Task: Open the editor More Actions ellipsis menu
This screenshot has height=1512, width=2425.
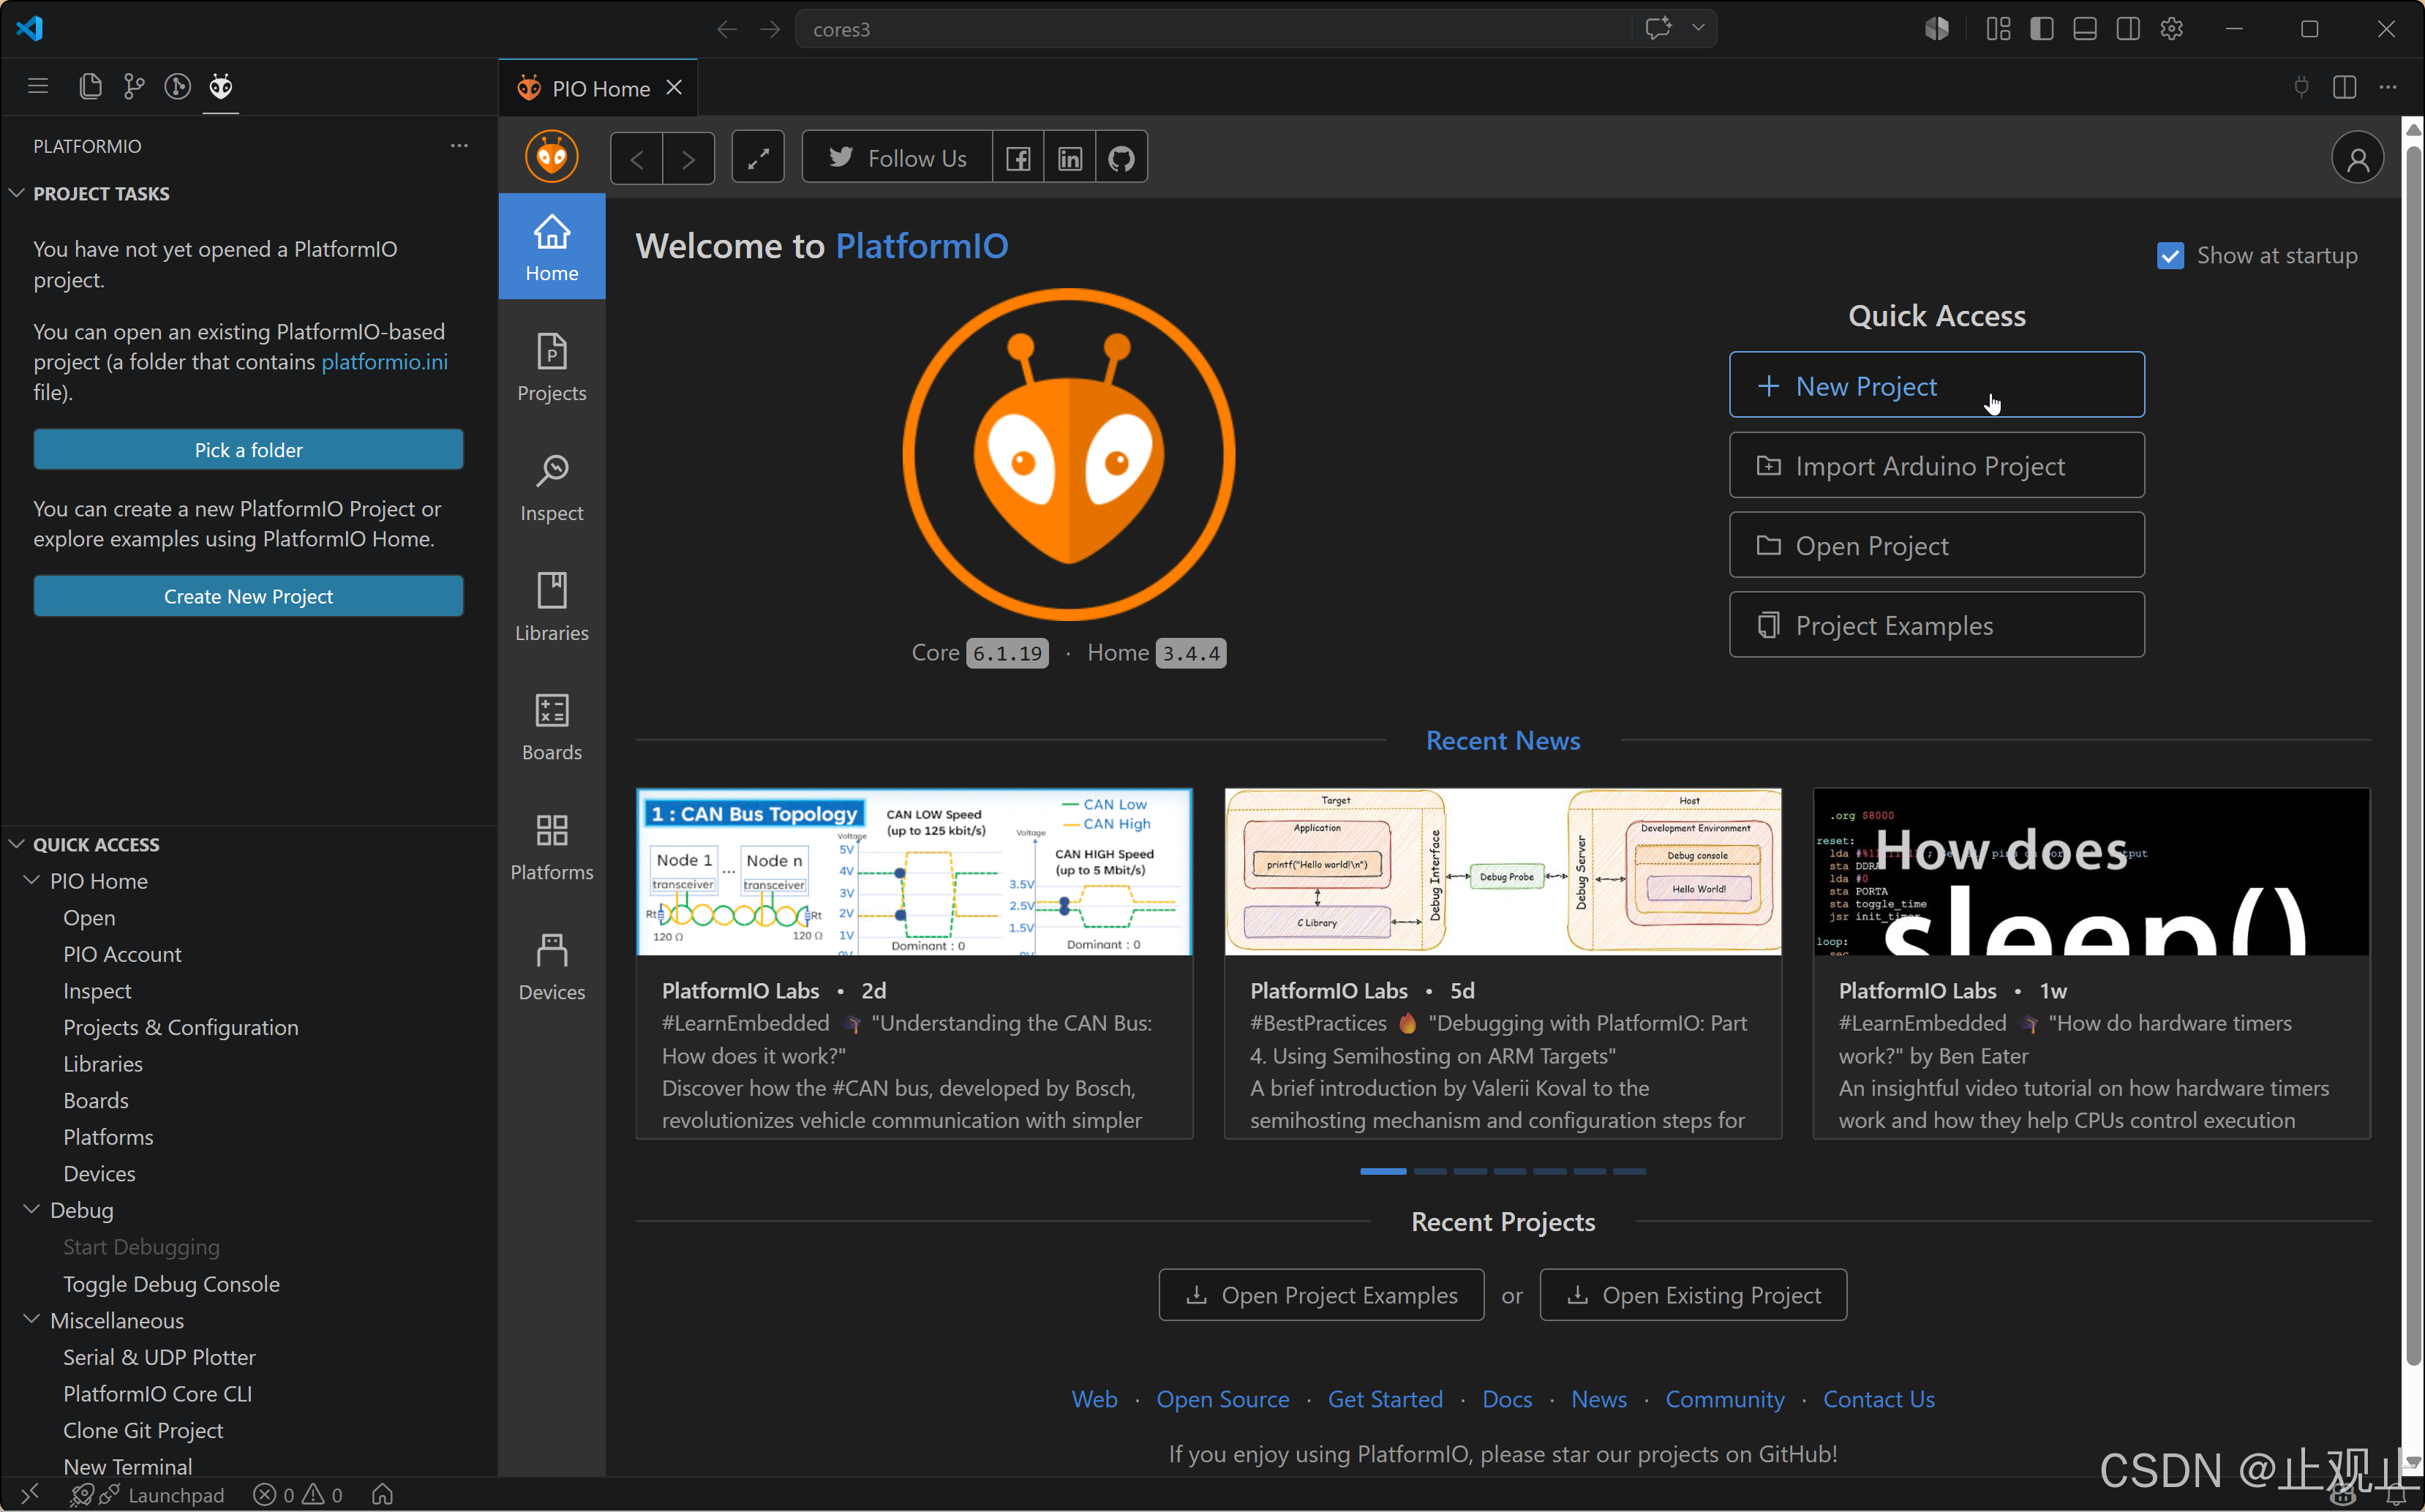Action: click(2388, 87)
